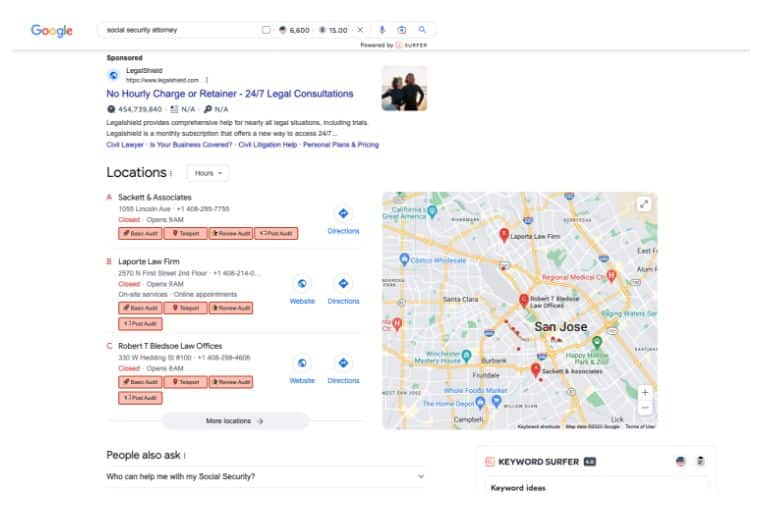Open the 'Civil Lawyer' sitelink
The width and height of the screenshot is (760, 520).
[x=125, y=144]
